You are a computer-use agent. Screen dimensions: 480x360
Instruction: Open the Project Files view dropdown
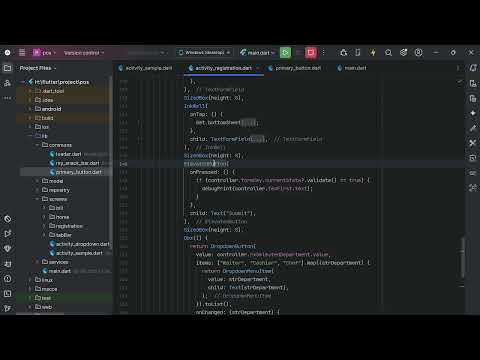point(38,68)
